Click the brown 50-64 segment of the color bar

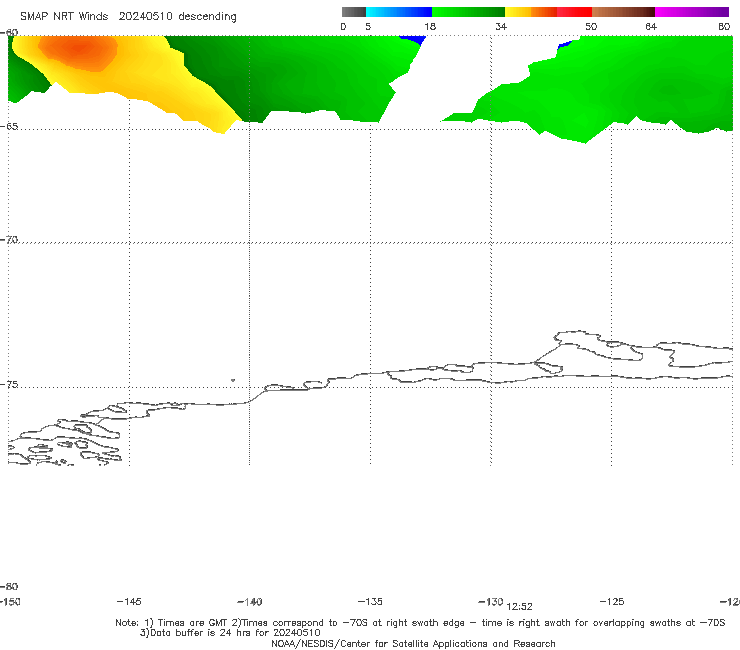(x=623, y=12)
